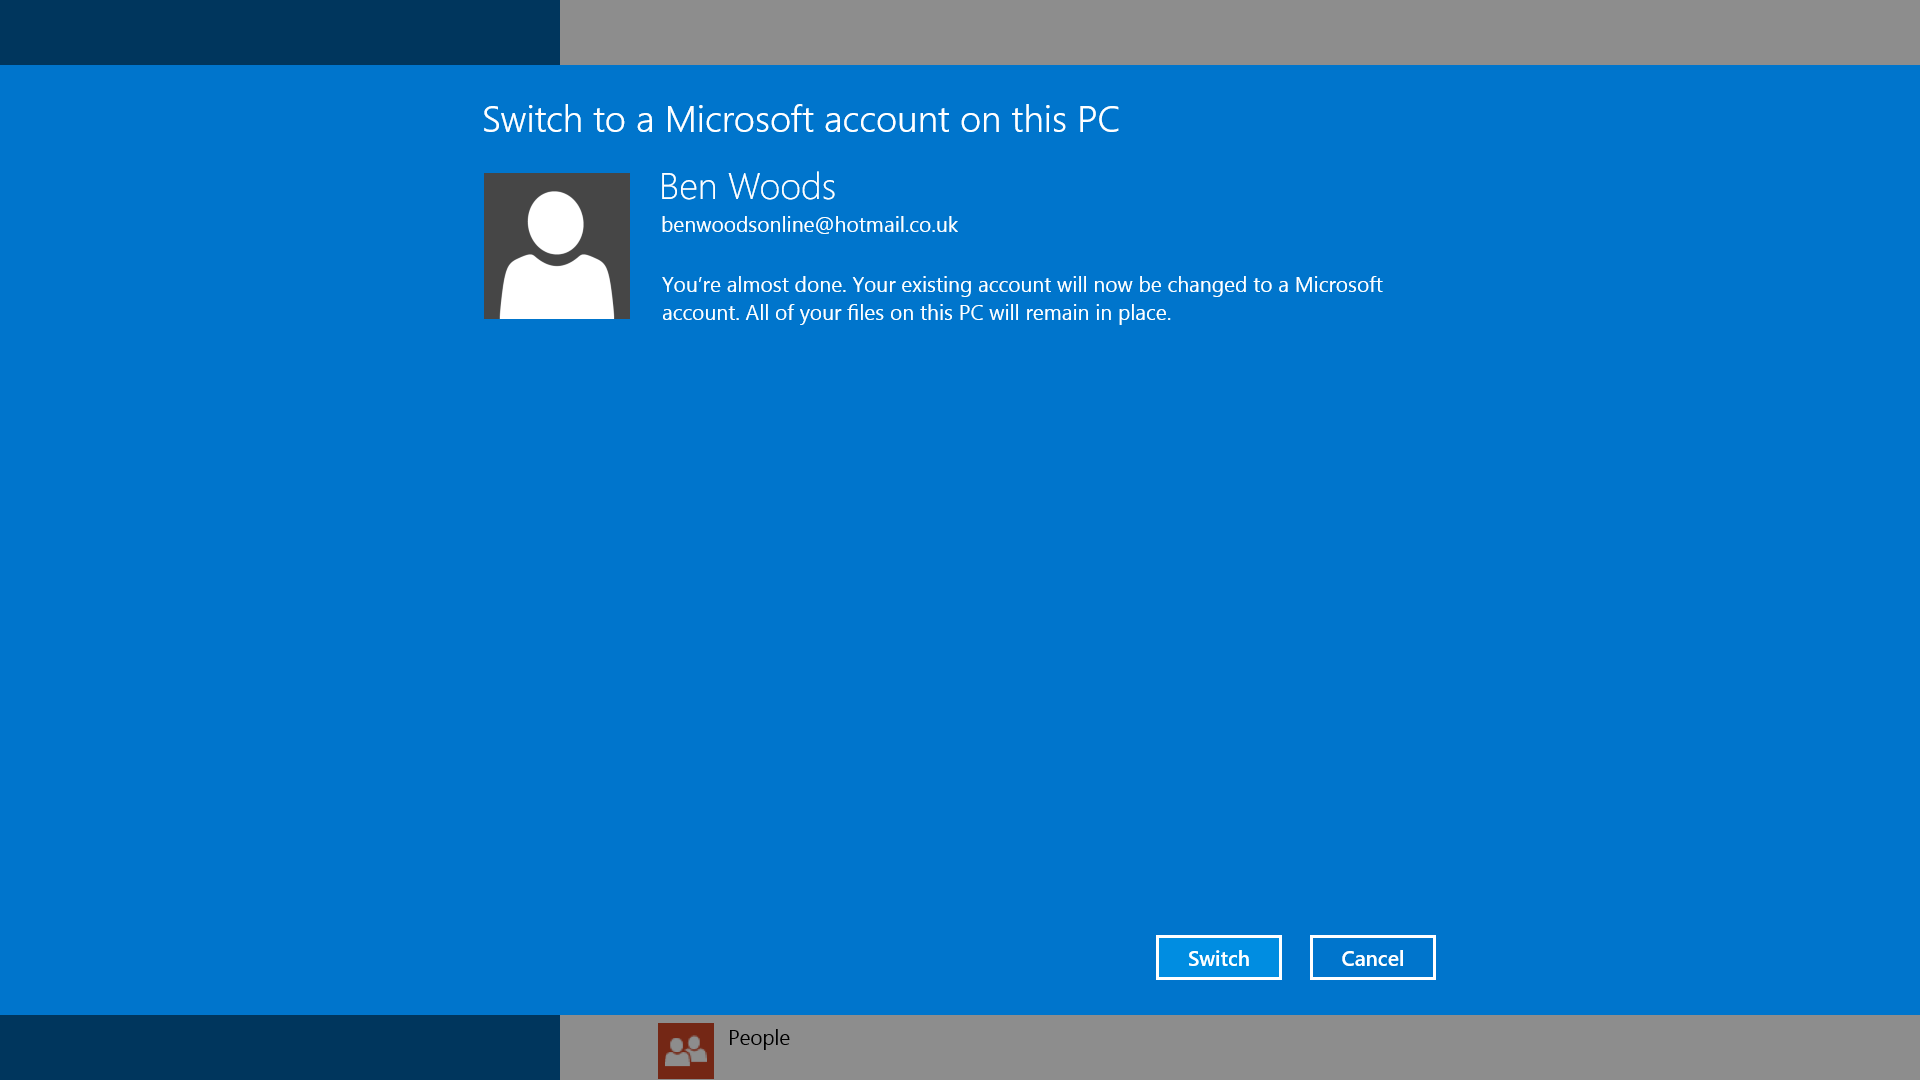Open the People app icon
1920x1080 pixels.
tap(686, 1050)
